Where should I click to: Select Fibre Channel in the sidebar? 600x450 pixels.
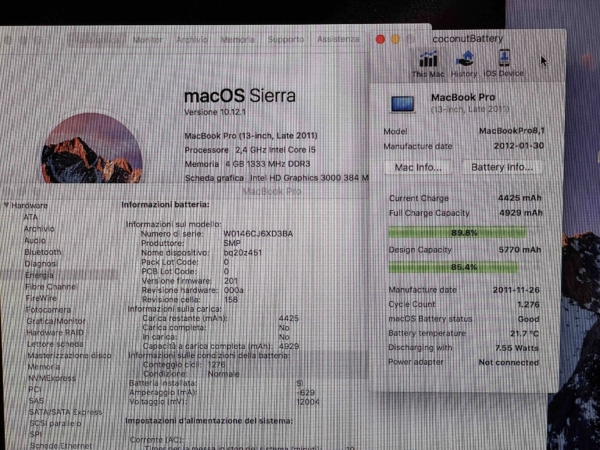(x=51, y=287)
